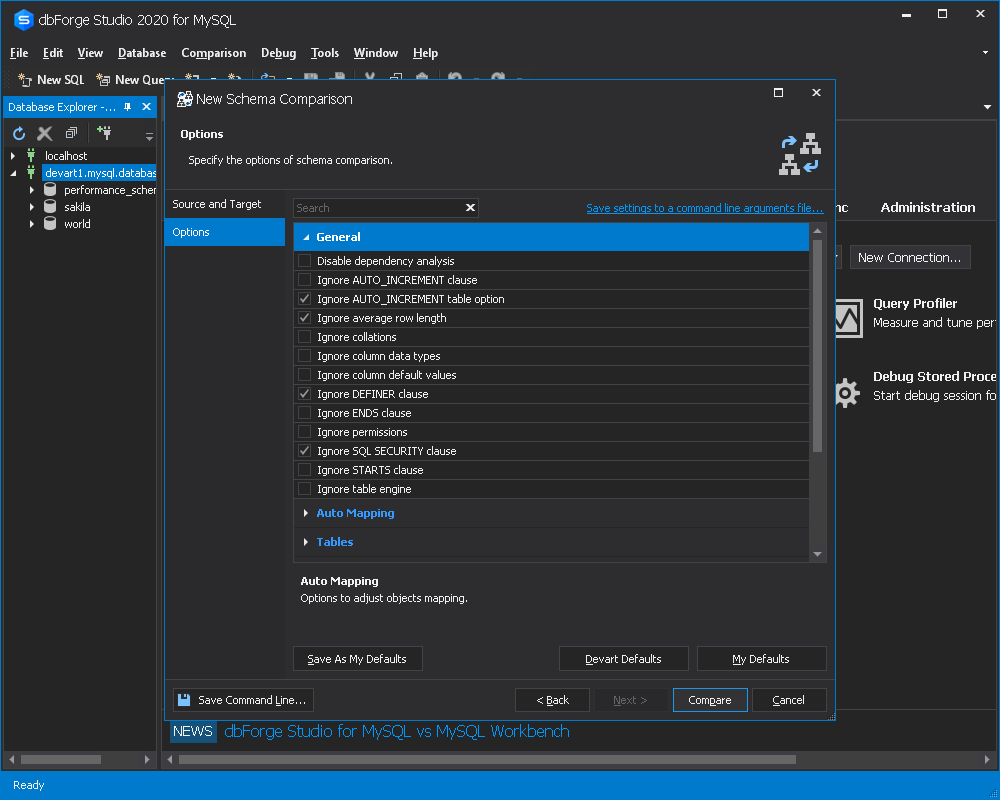
Task: Enable Disable dependency analysis checkbox
Action: (x=305, y=260)
